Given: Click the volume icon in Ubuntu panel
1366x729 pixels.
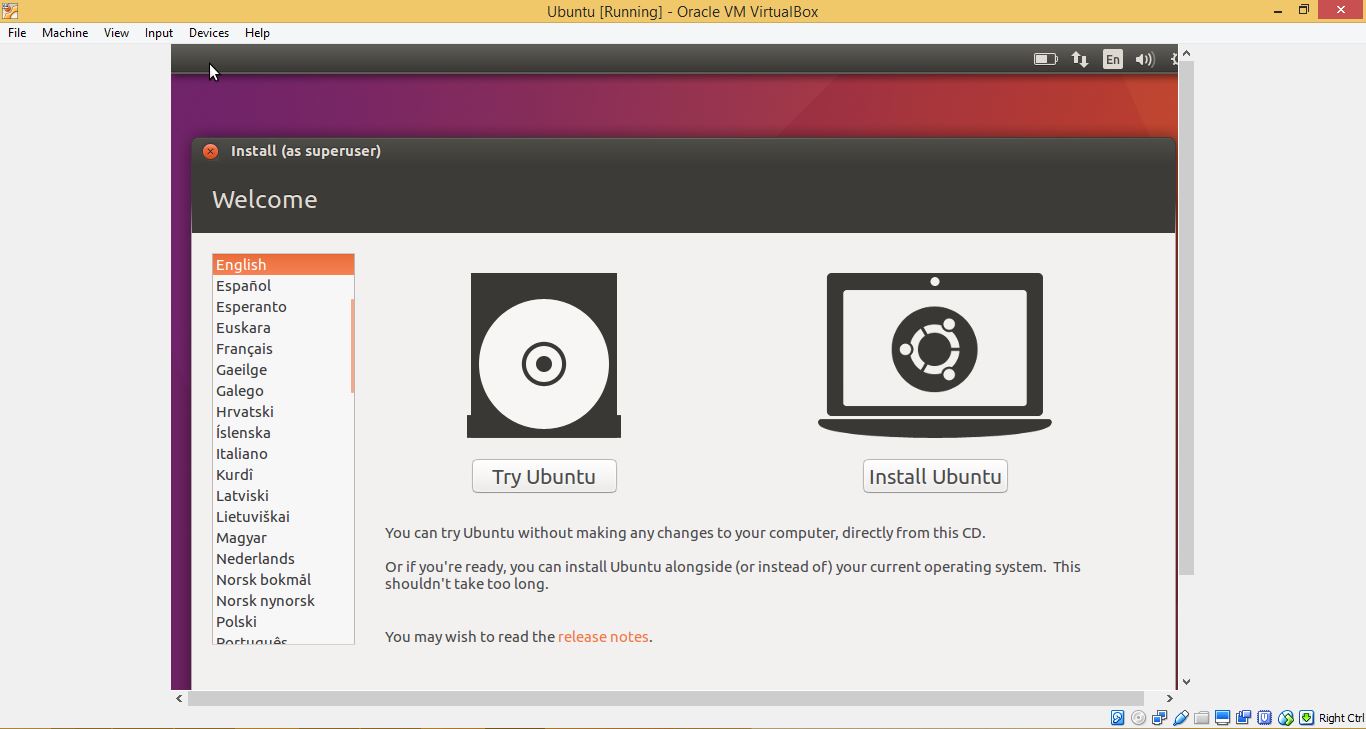Looking at the screenshot, I should coord(1144,59).
